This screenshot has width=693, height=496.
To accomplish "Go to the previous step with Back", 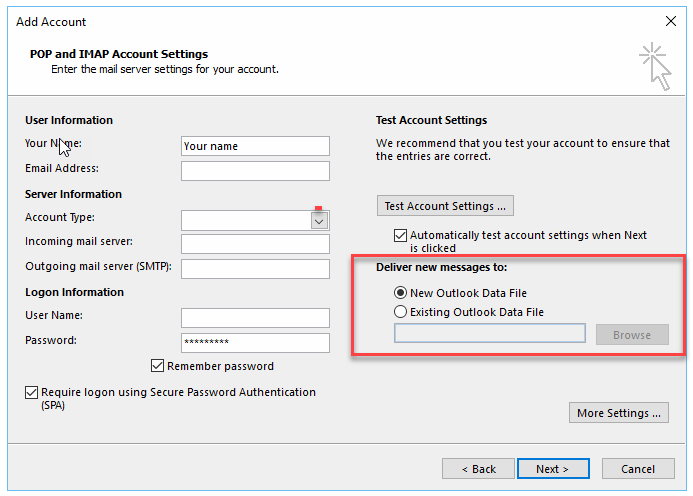I will 478,469.
